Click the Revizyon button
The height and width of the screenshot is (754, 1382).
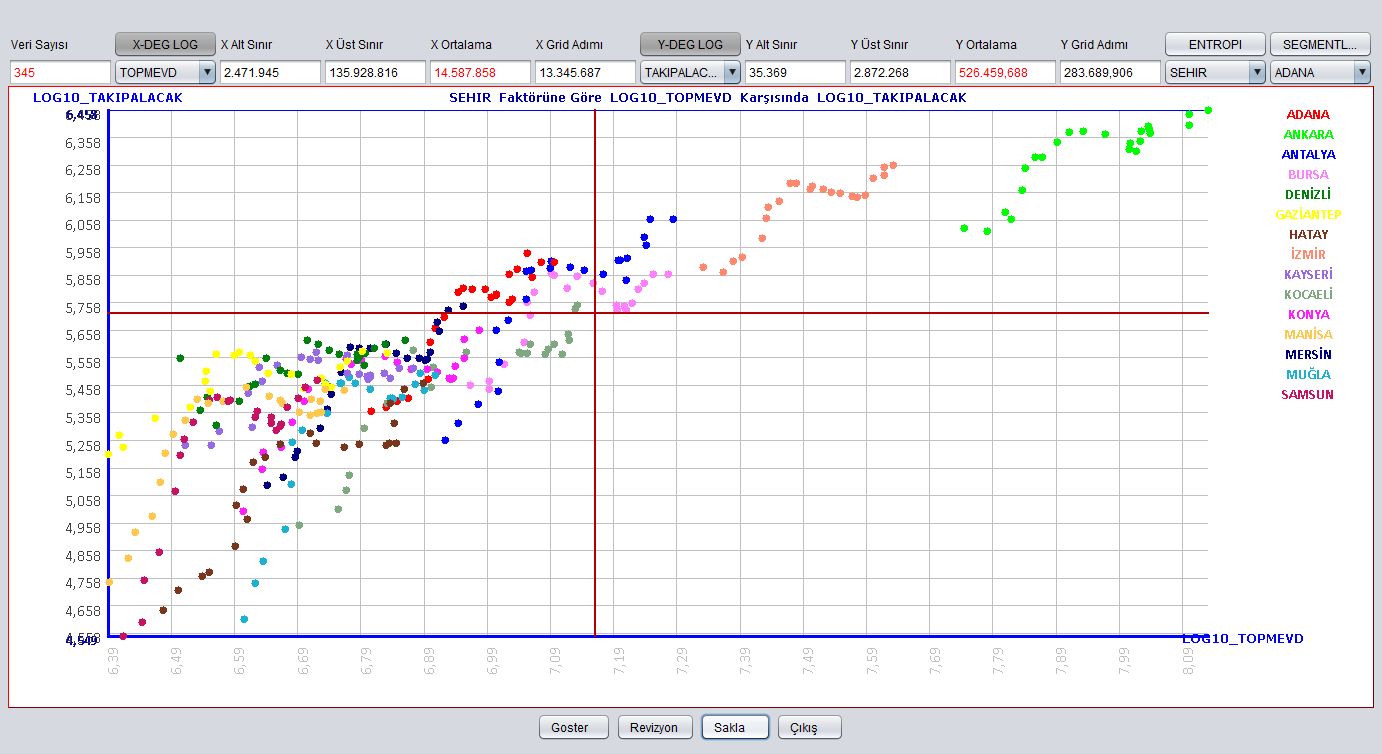click(655, 727)
